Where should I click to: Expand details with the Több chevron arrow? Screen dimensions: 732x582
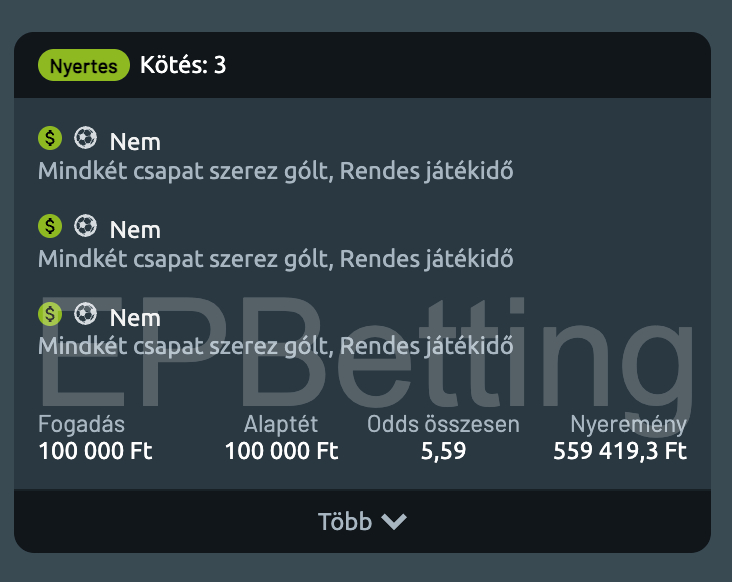pyautogui.click(x=394, y=522)
